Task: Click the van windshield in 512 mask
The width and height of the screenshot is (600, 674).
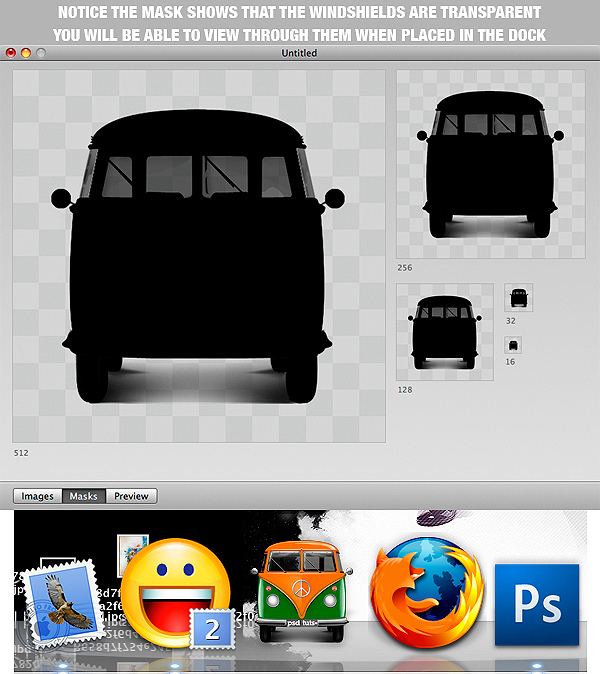Action: [197, 176]
